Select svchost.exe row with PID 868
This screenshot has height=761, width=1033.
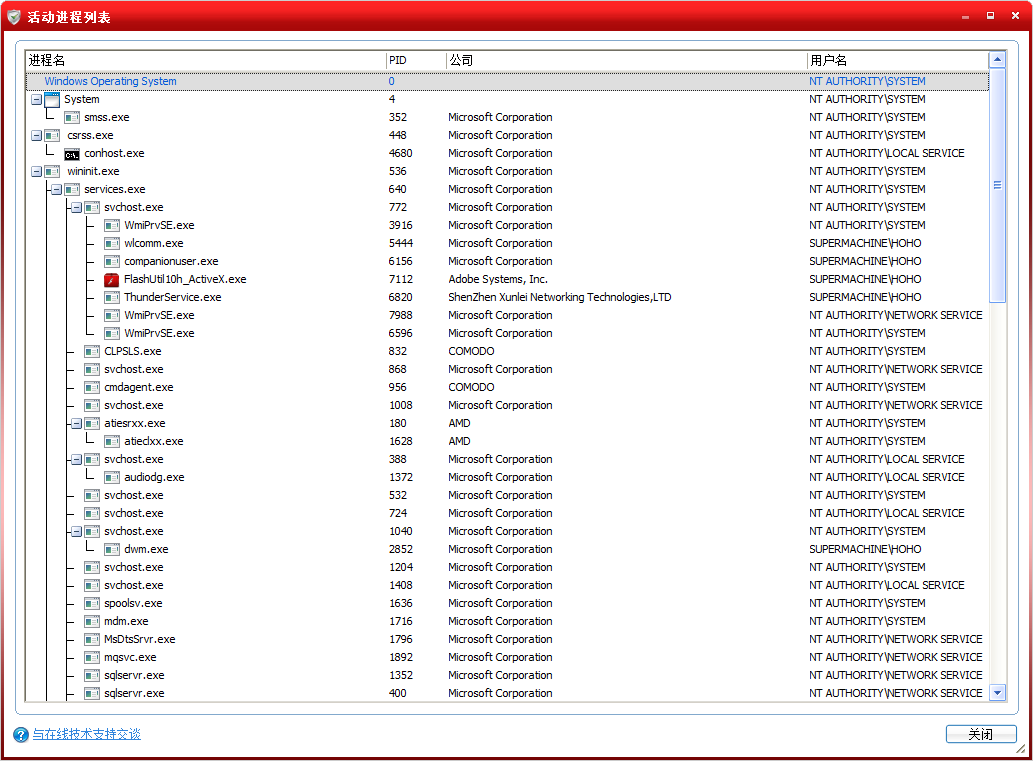(x=507, y=370)
